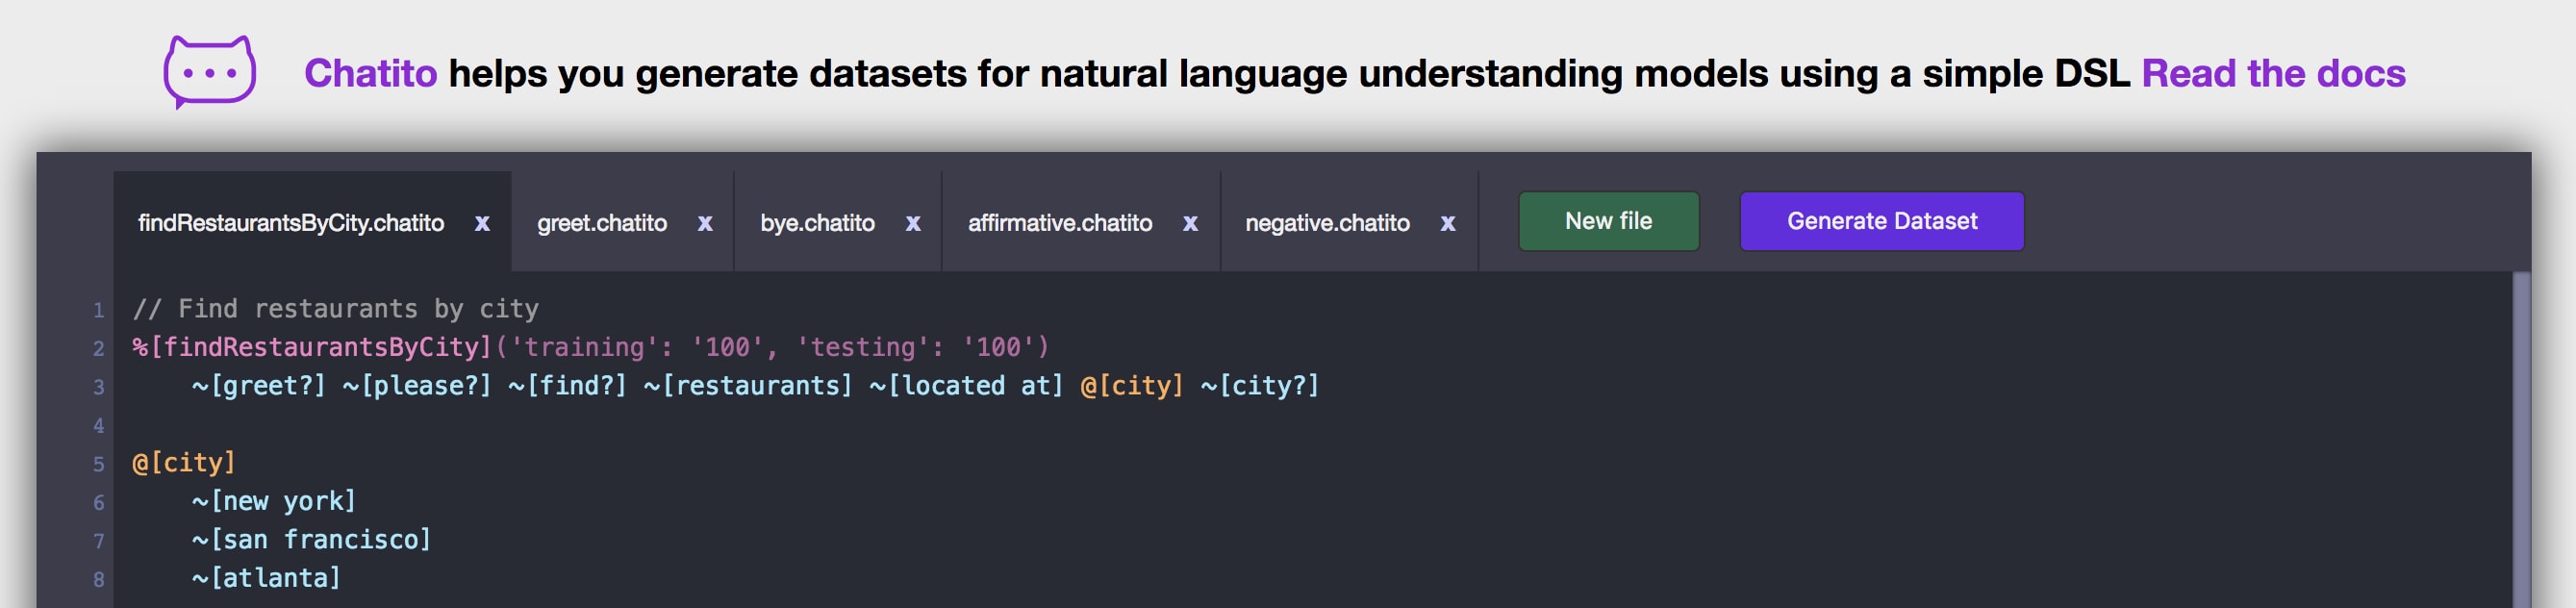Viewport: 2576px width, 608px height.
Task: Click line number 4 in the gutter
Action: point(98,425)
